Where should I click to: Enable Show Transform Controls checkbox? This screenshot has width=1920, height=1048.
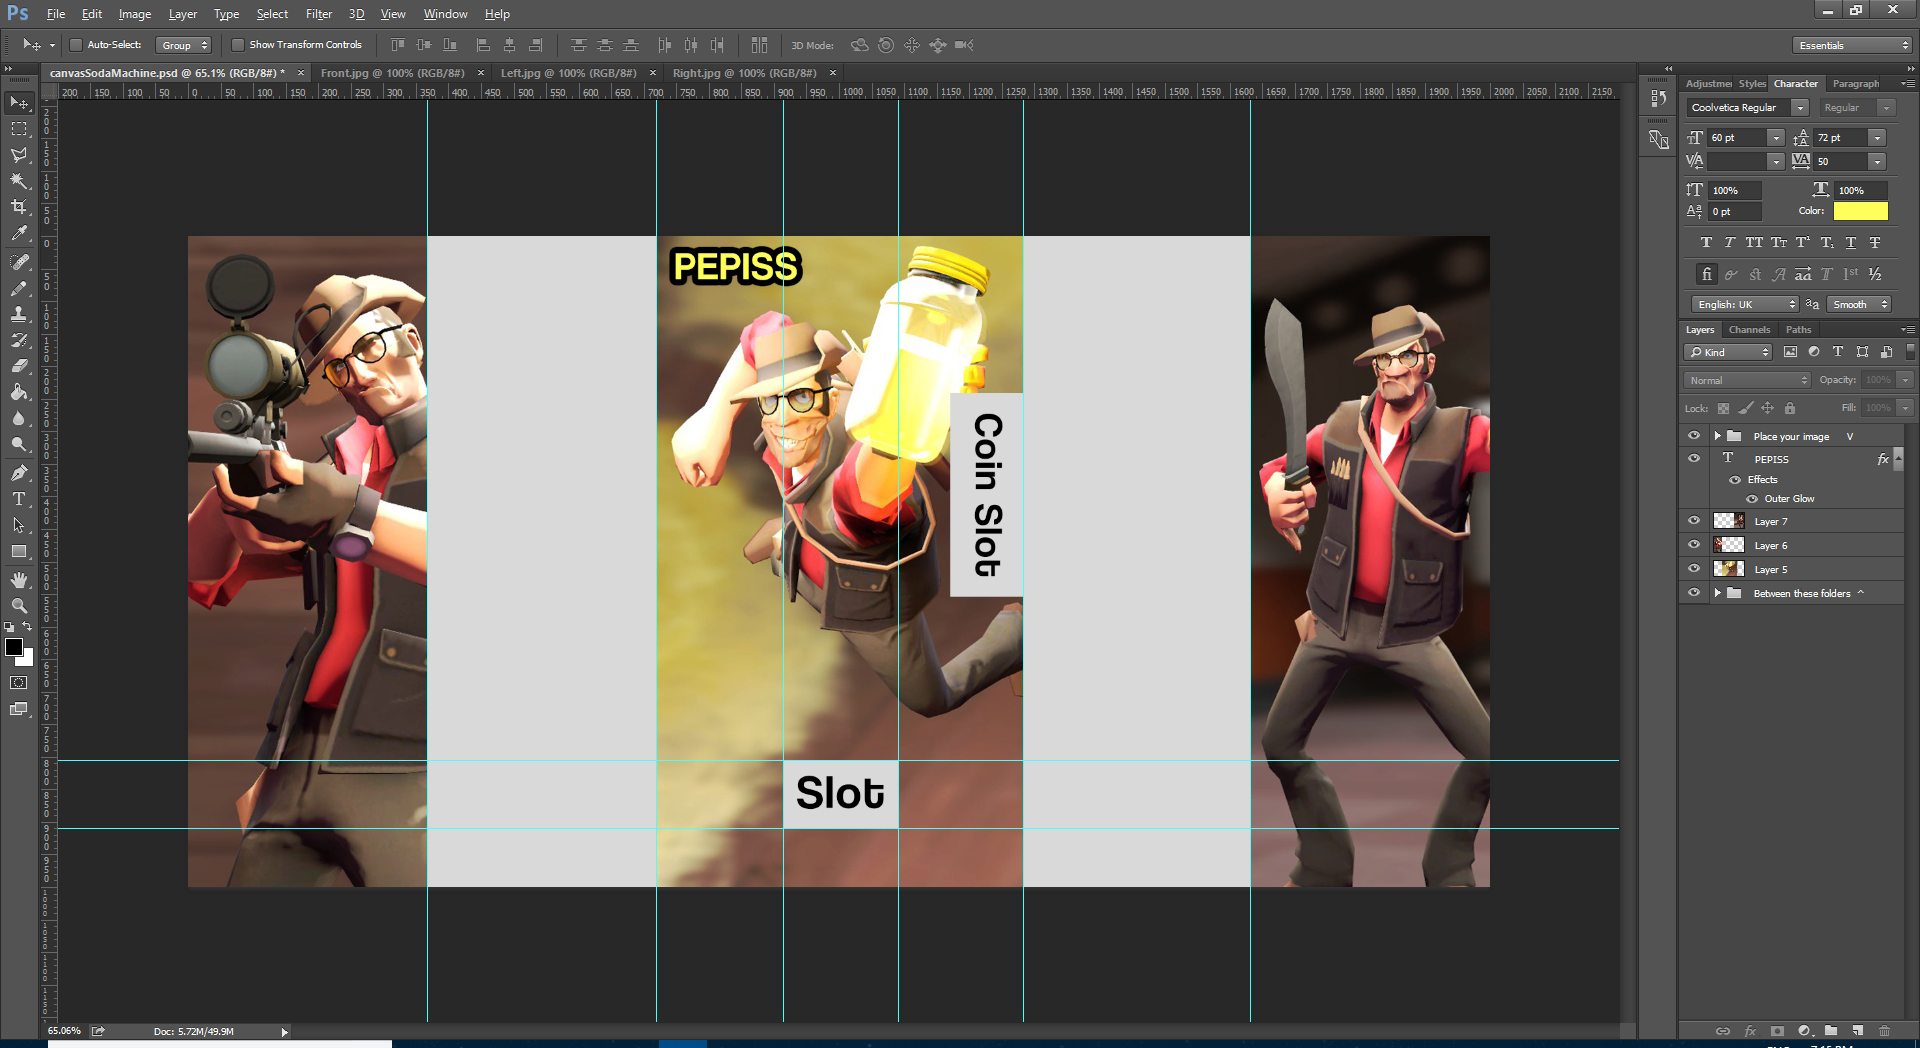point(237,45)
